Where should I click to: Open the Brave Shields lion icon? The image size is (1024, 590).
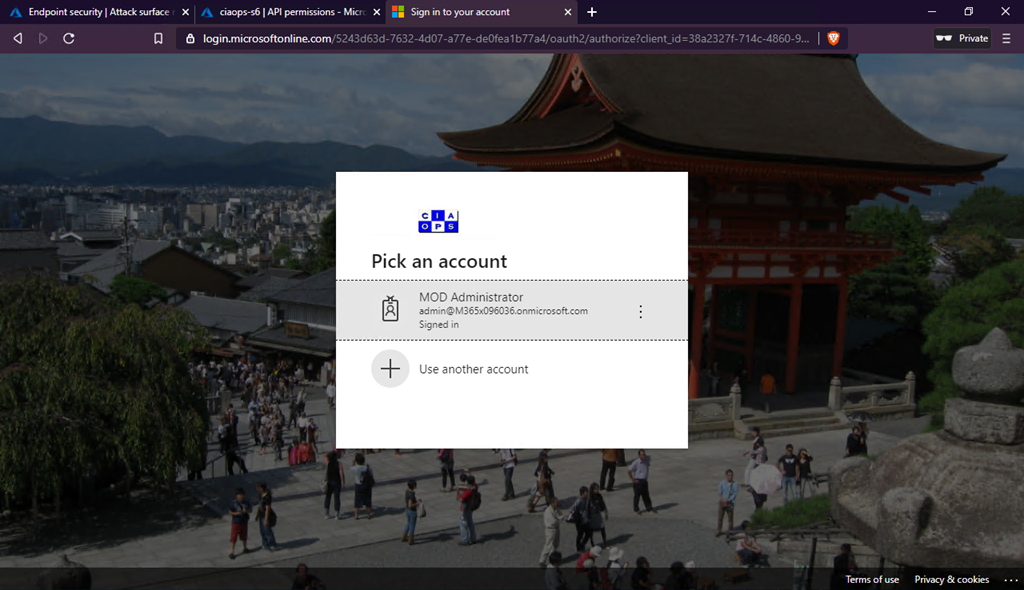tap(833, 38)
